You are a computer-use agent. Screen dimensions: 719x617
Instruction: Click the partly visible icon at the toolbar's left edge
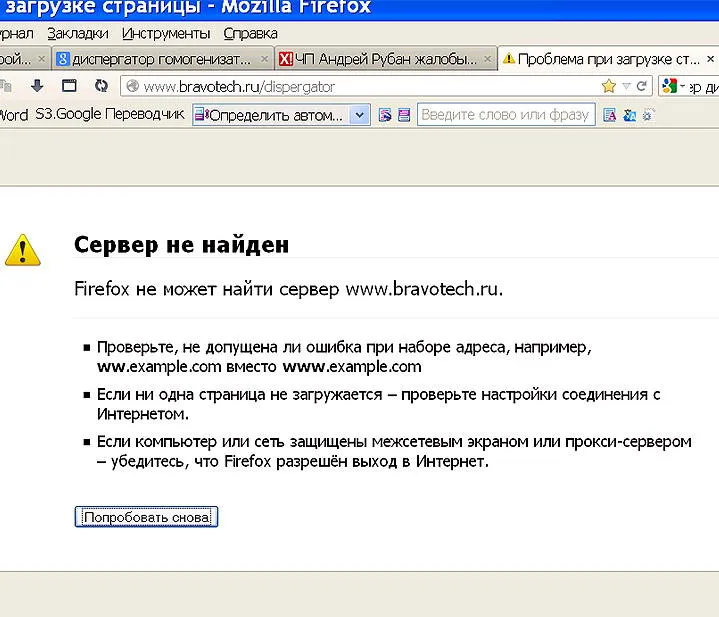point(6,86)
